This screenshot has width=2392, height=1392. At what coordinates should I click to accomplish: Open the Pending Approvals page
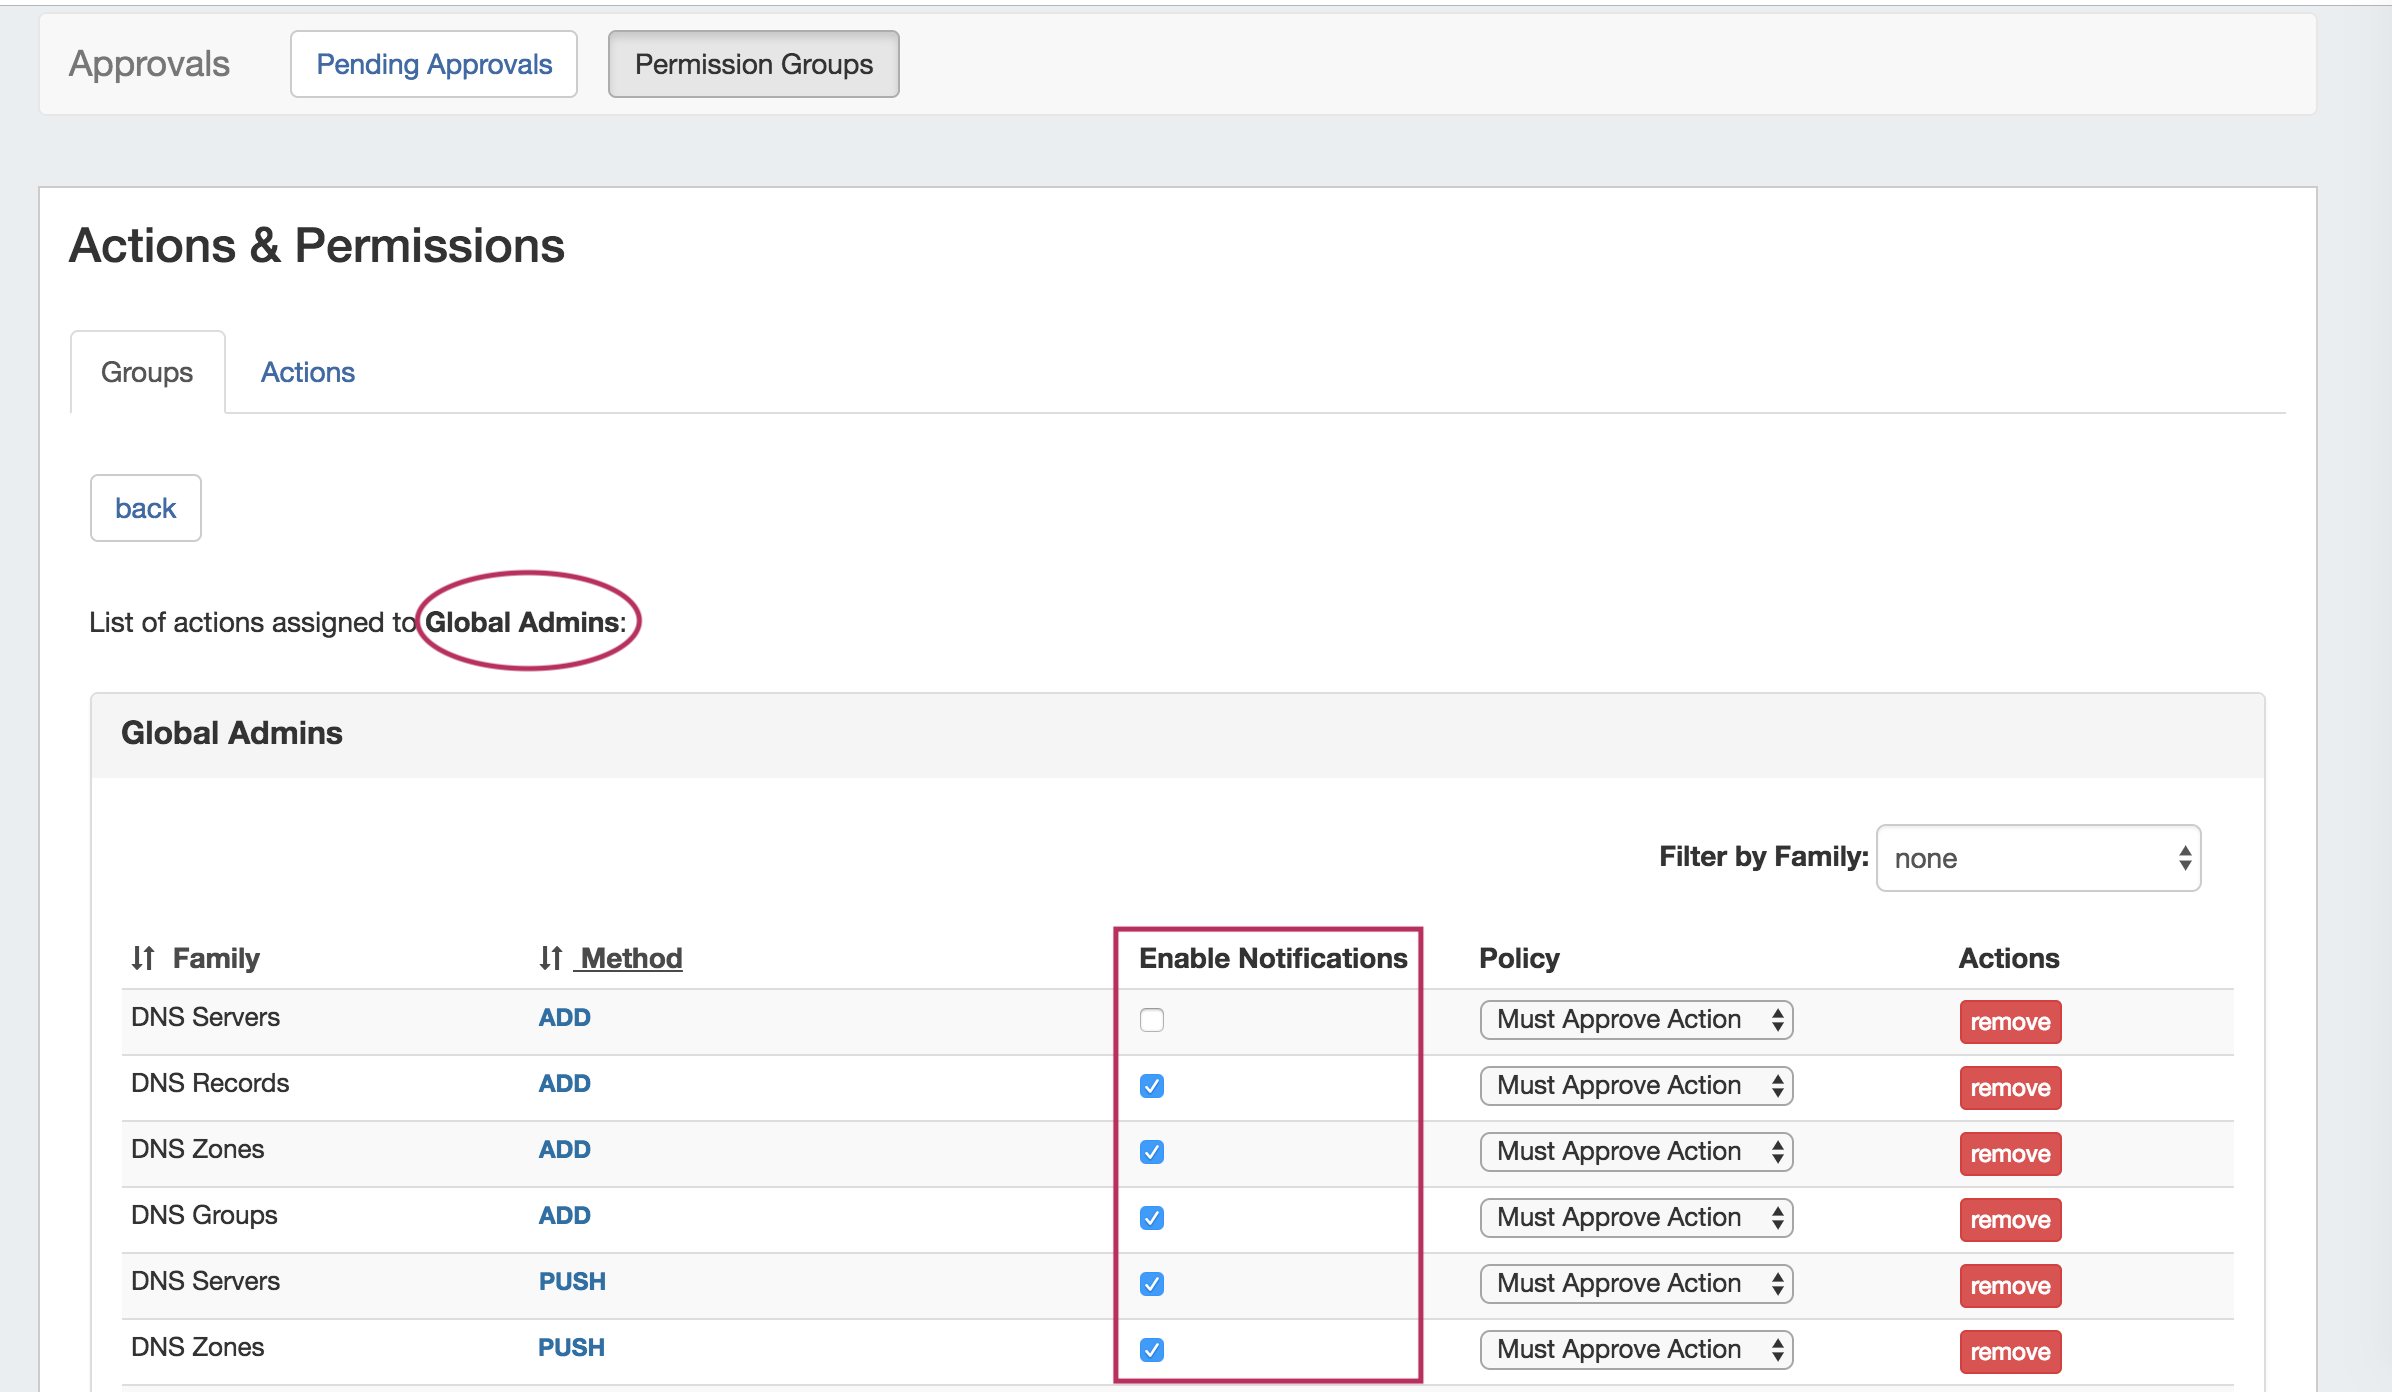433,64
